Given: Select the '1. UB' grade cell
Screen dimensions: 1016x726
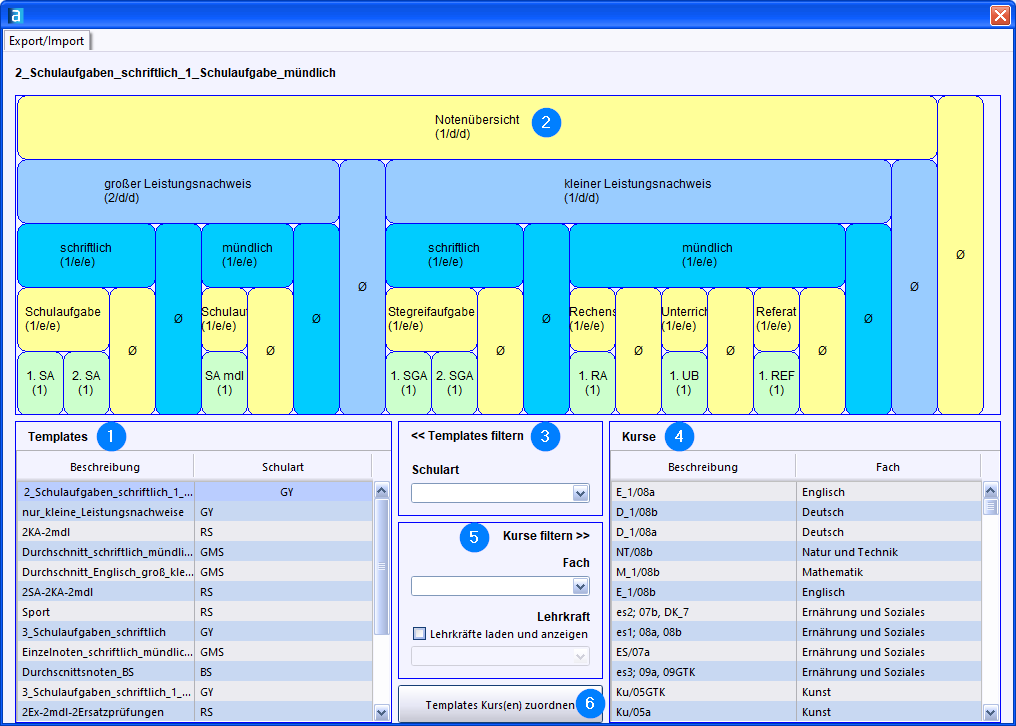Looking at the screenshot, I should click(684, 382).
